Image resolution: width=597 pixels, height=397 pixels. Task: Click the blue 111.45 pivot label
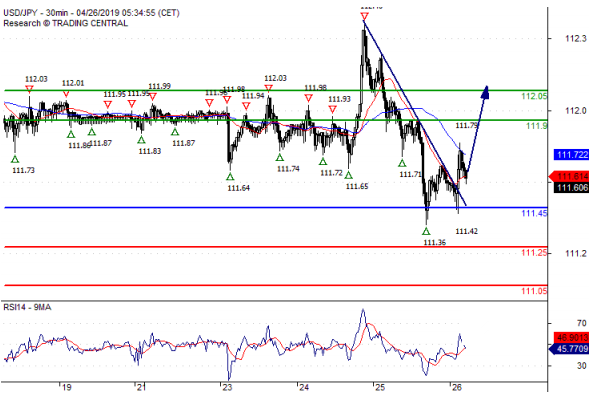pyautogui.click(x=534, y=213)
